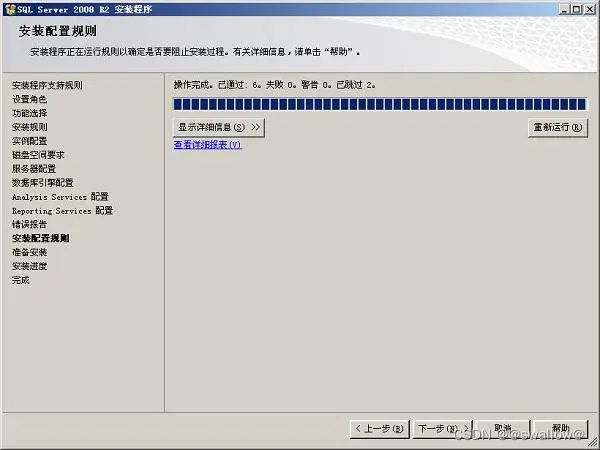Select 设置角色 step in sidebar
The height and width of the screenshot is (450, 600).
pyautogui.click(x=29, y=99)
